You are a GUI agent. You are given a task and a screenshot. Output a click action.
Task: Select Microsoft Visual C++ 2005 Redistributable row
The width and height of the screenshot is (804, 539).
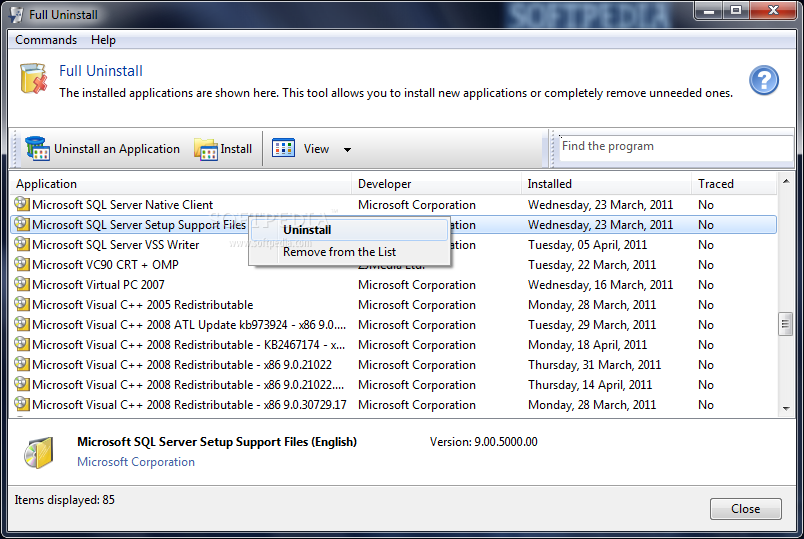click(x=393, y=305)
